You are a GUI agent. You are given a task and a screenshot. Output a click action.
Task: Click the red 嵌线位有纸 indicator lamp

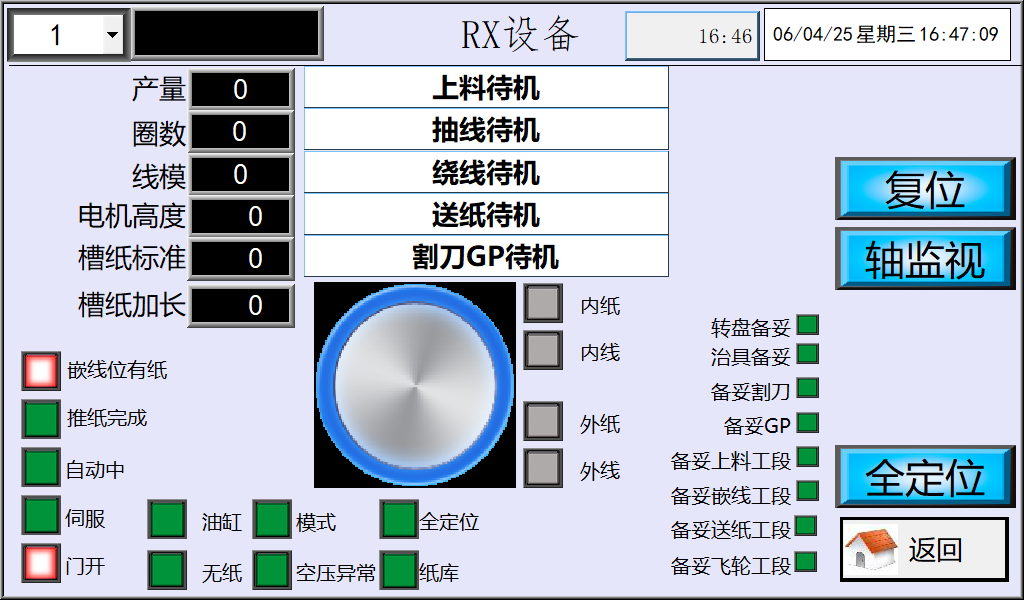[41, 371]
